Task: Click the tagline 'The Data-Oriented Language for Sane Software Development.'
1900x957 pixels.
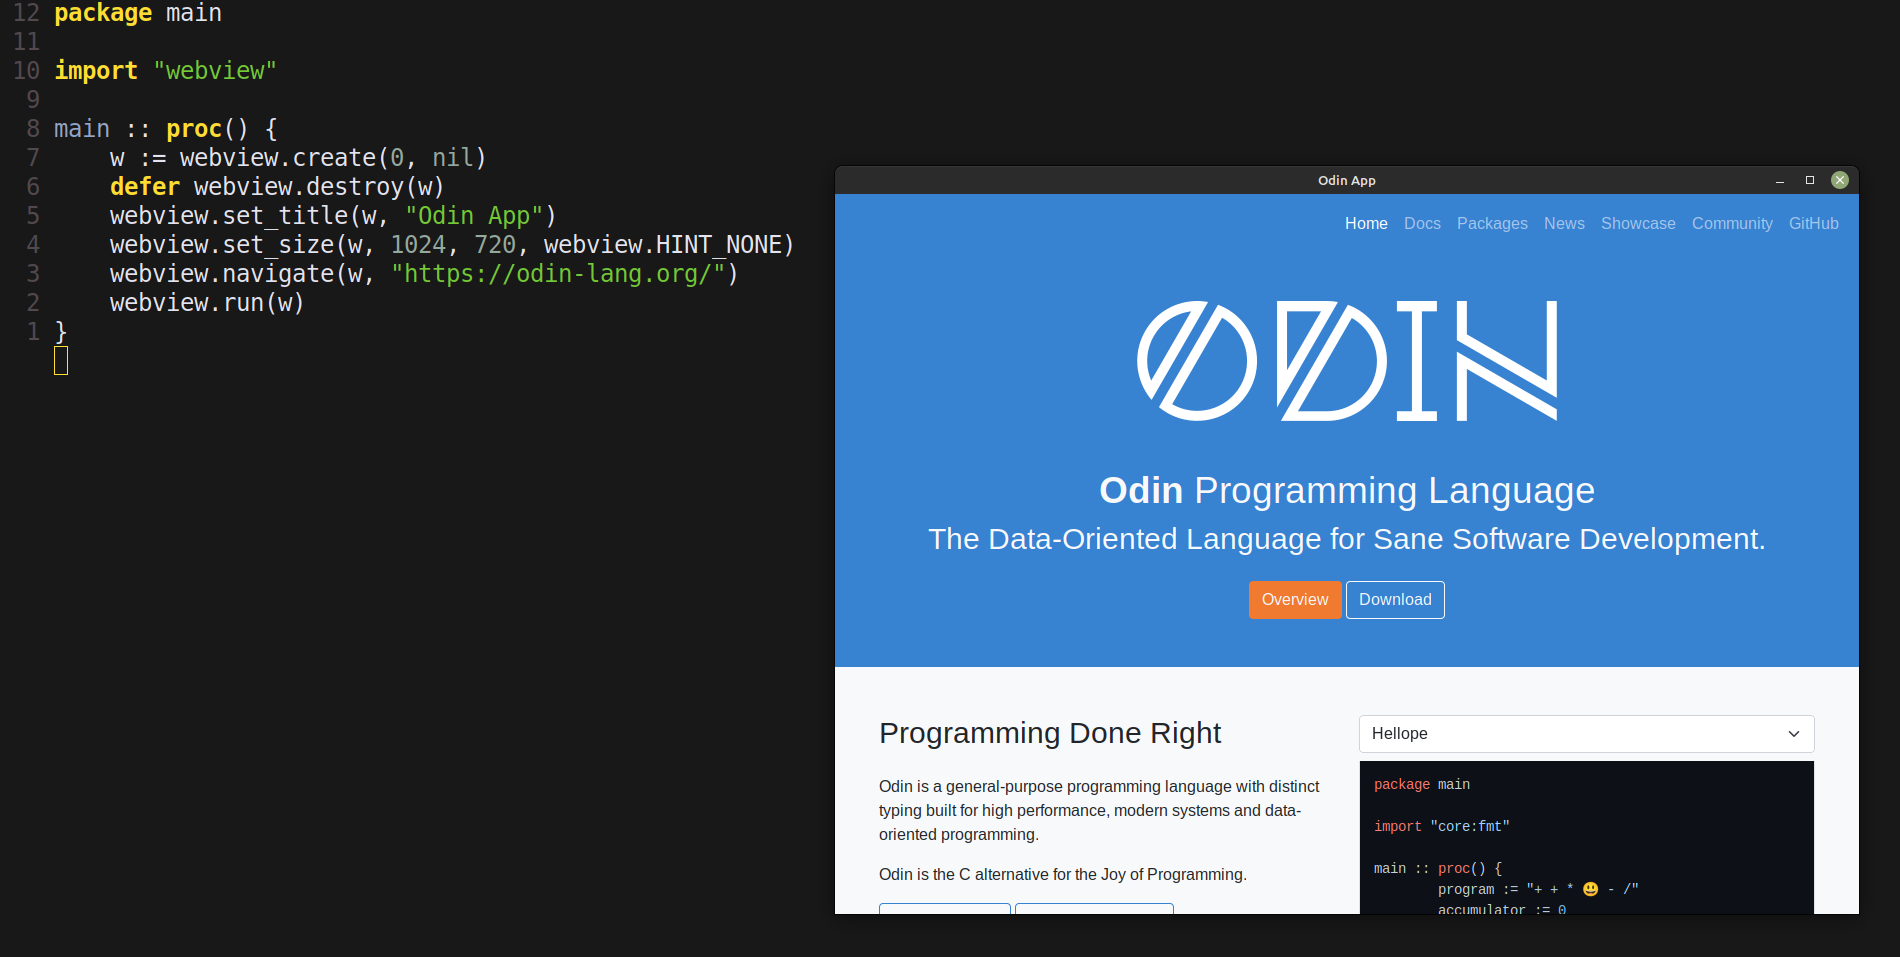Action: point(1347,539)
